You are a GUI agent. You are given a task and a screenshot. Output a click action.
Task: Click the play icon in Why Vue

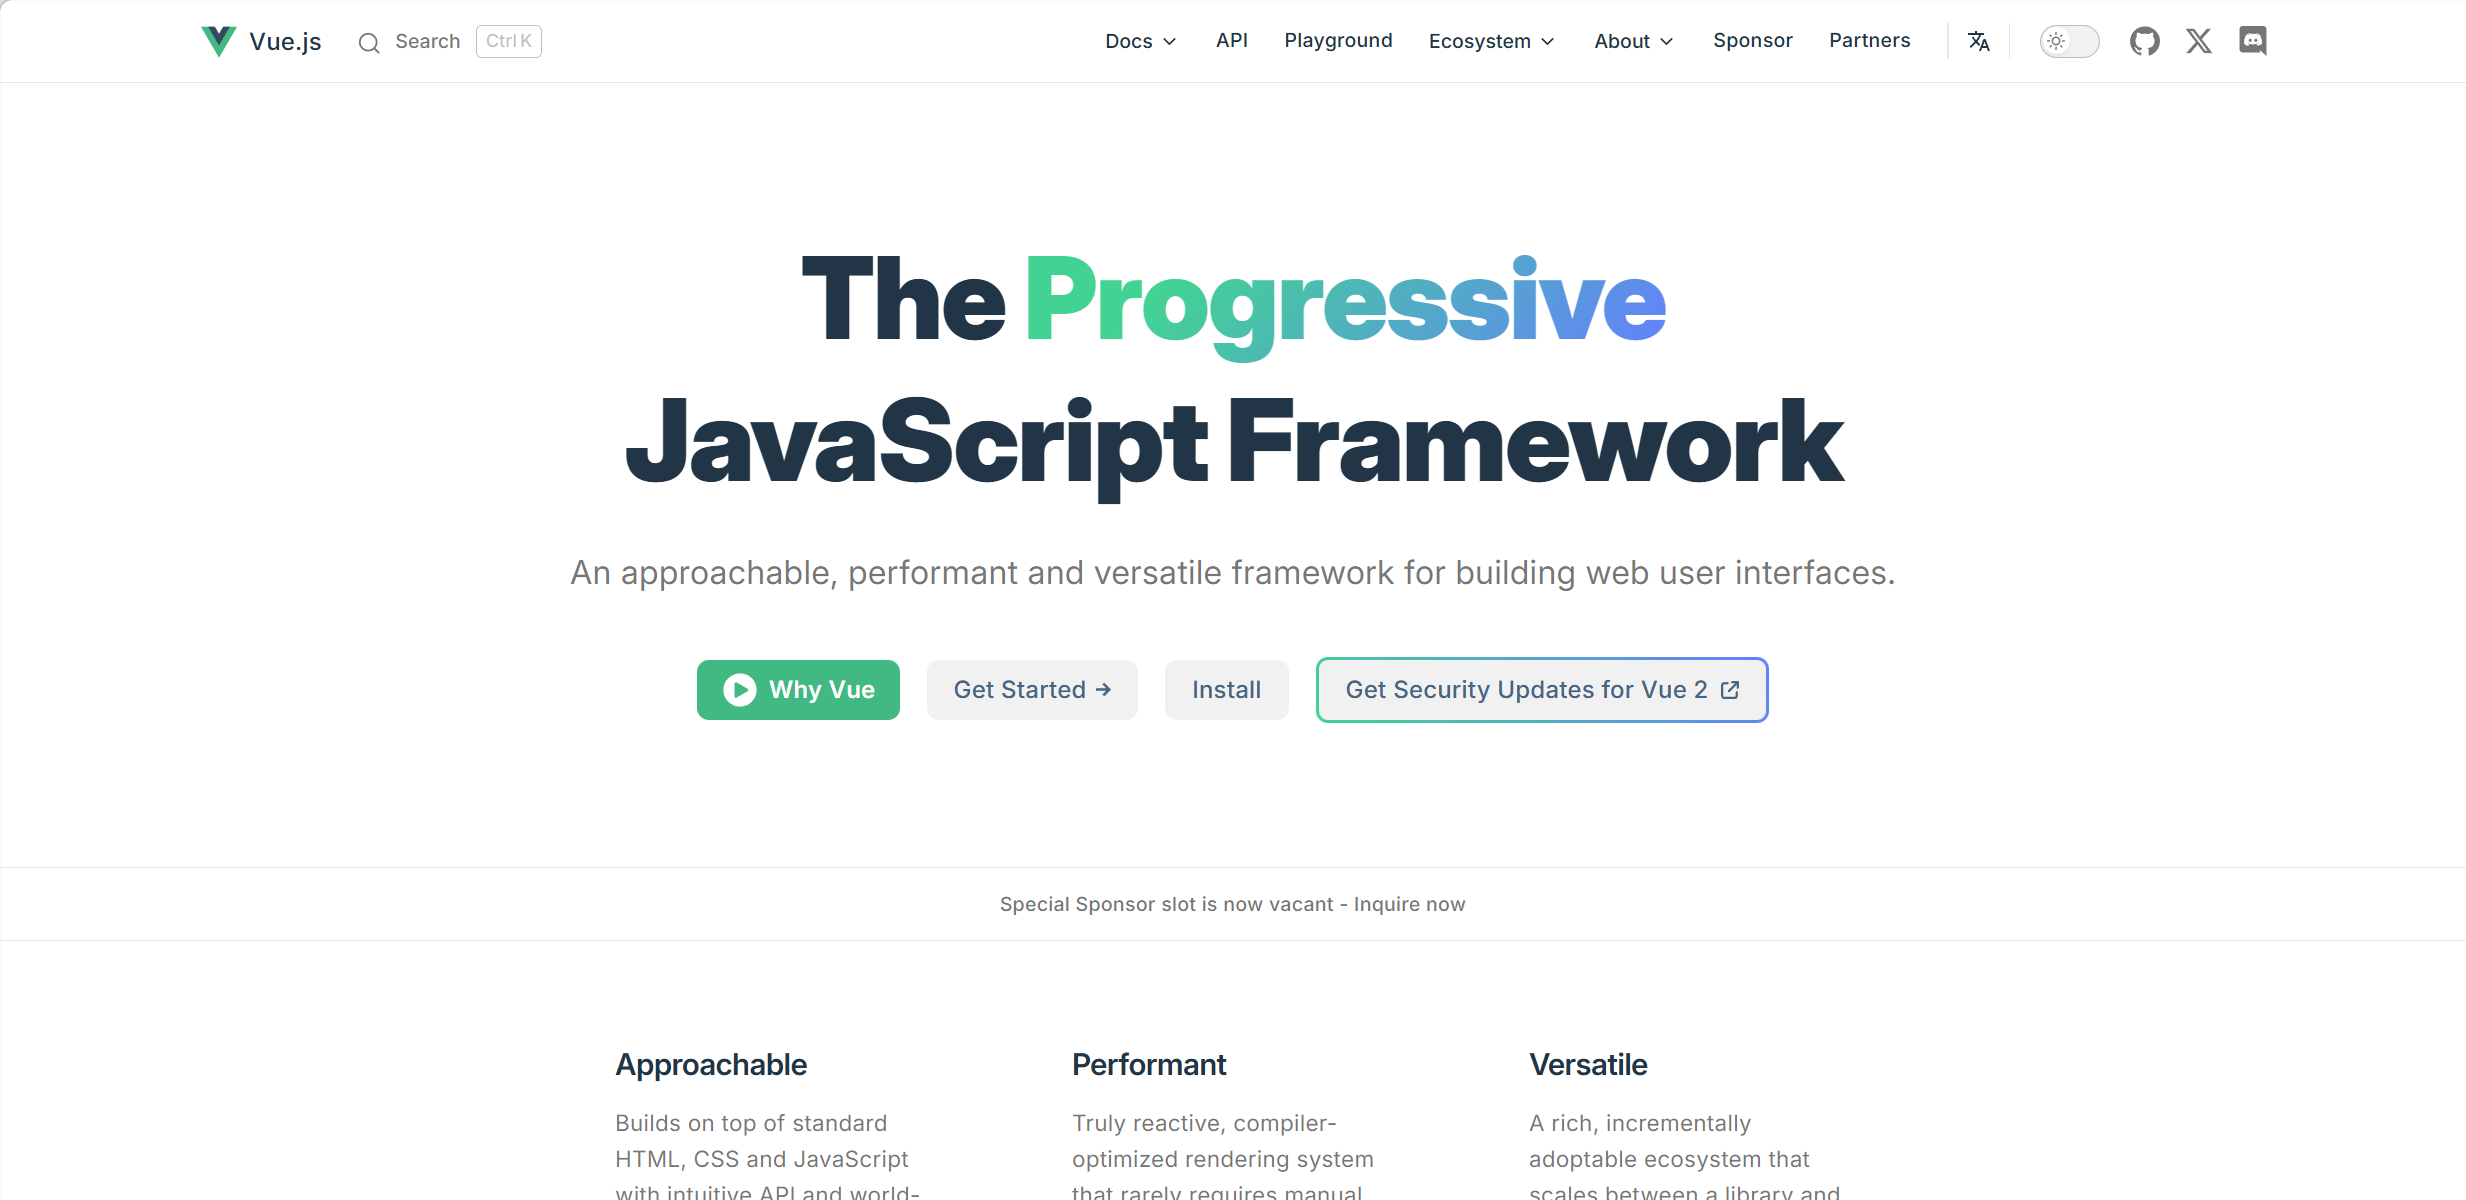click(740, 690)
